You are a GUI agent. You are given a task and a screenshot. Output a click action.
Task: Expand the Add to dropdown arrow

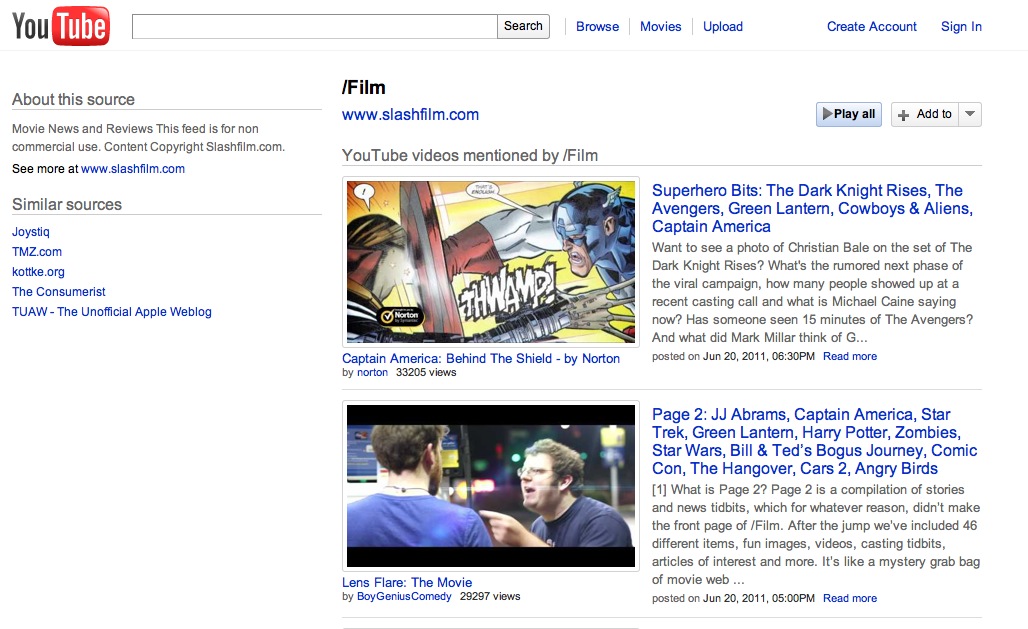click(970, 114)
